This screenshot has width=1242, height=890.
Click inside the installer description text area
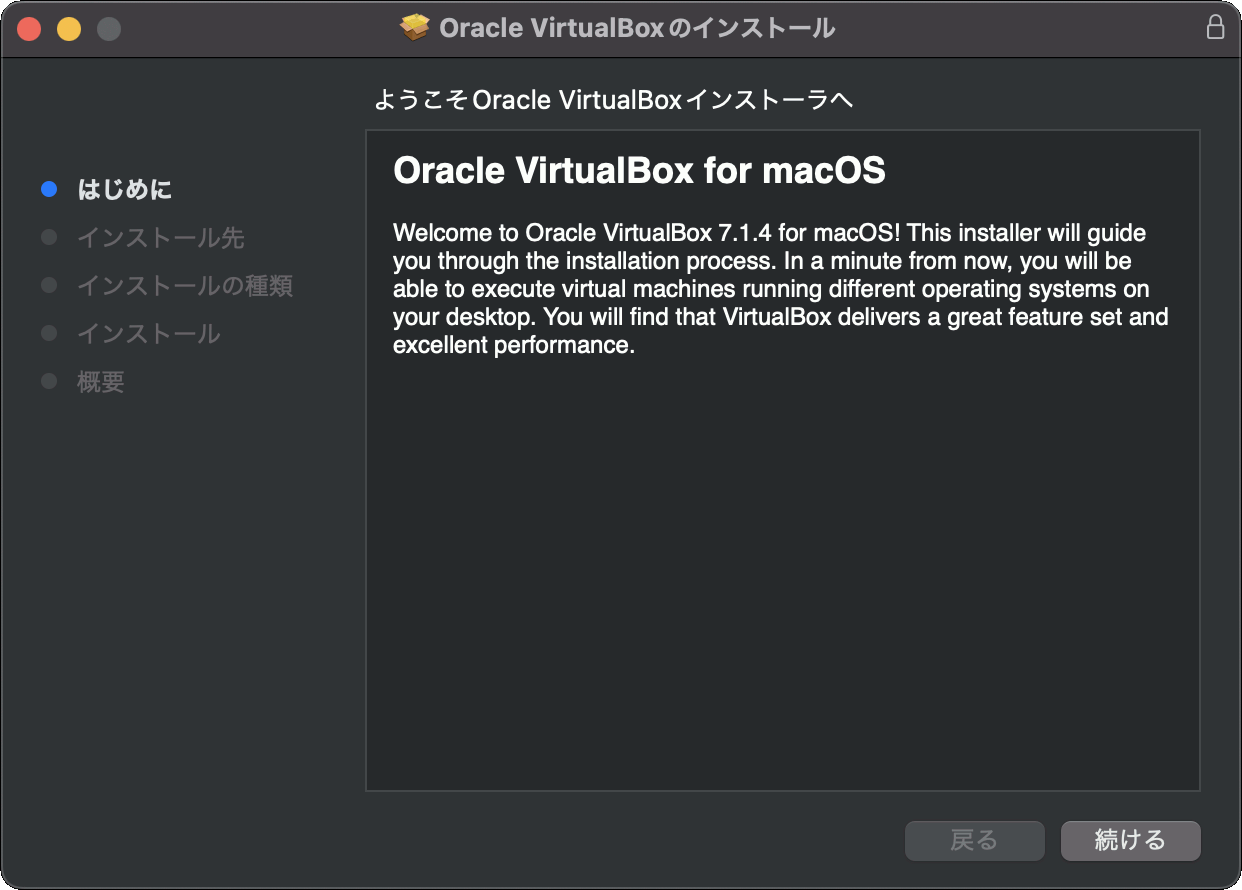tap(780, 288)
